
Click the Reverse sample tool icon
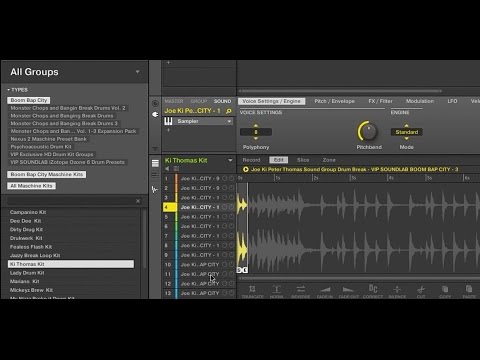click(301, 289)
